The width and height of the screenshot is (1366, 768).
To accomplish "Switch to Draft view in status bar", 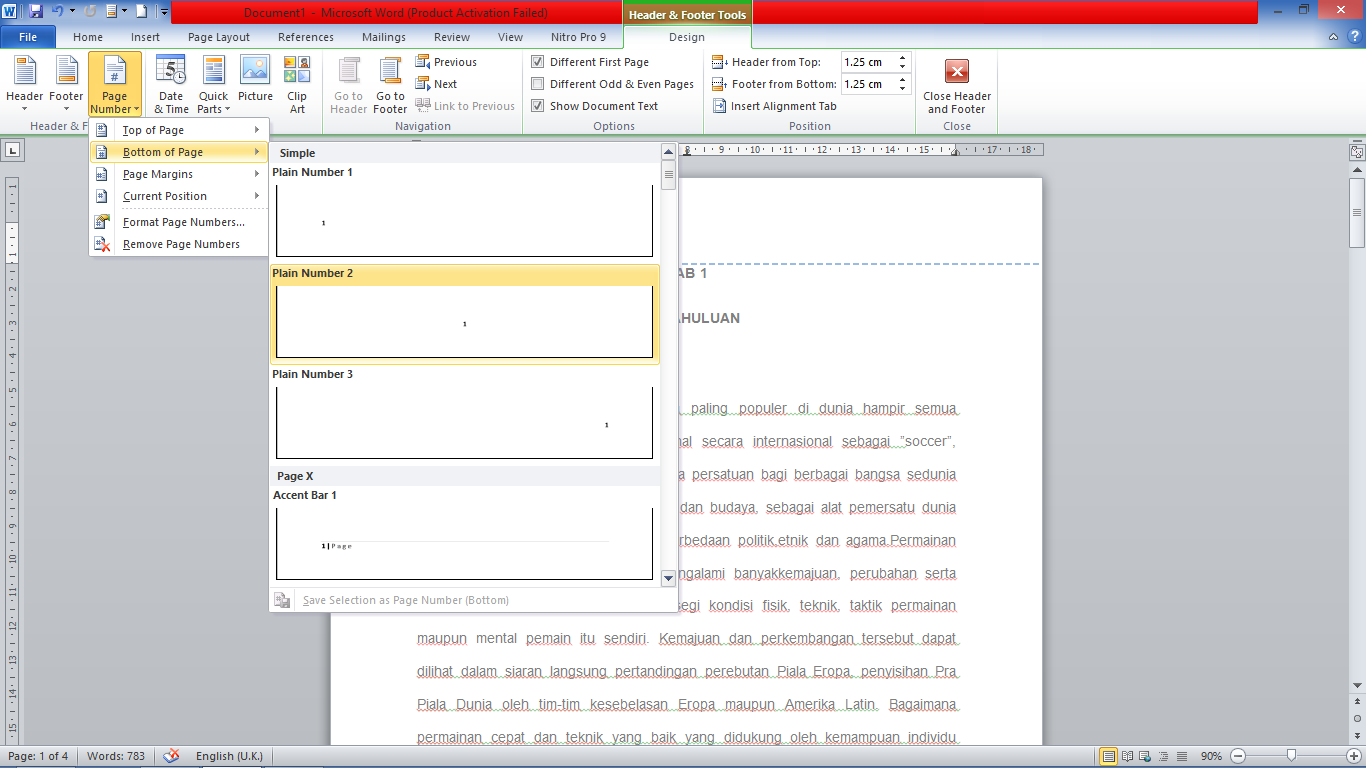I will tap(1181, 756).
